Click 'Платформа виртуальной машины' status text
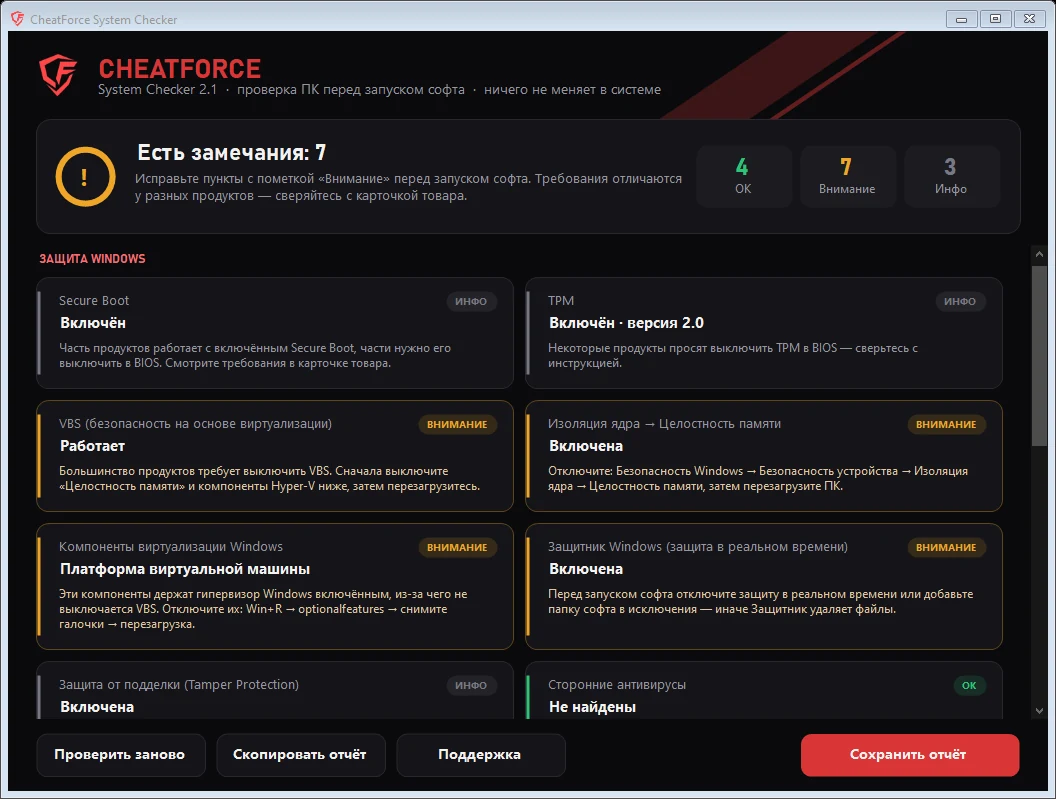 tap(185, 569)
